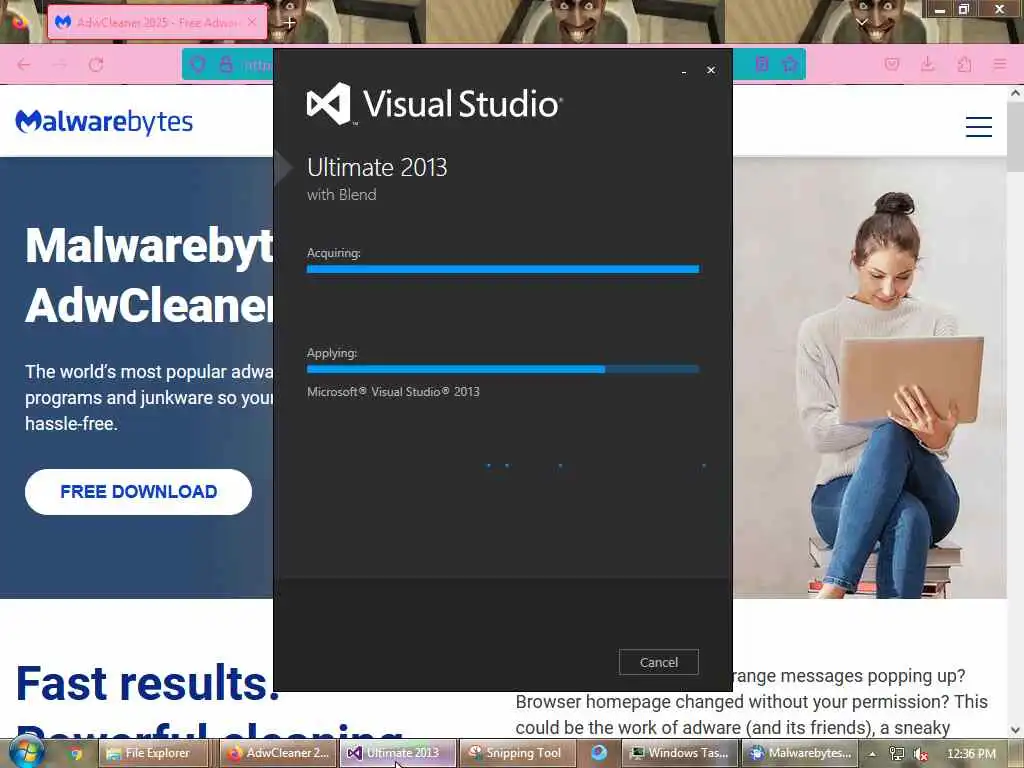Image resolution: width=1024 pixels, height=768 pixels.
Task: Open the 12:36 PM taskbar clock
Action: (971, 754)
